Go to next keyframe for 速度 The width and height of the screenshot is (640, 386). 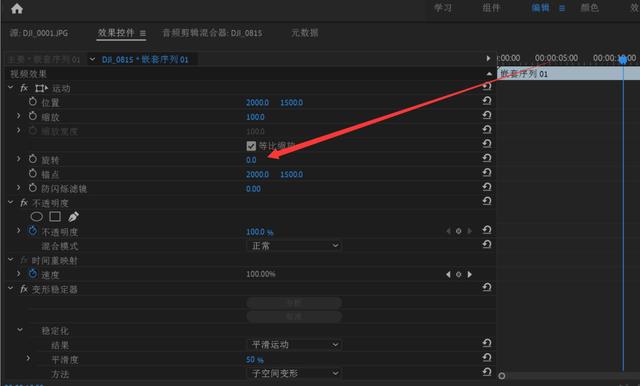click(x=469, y=274)
